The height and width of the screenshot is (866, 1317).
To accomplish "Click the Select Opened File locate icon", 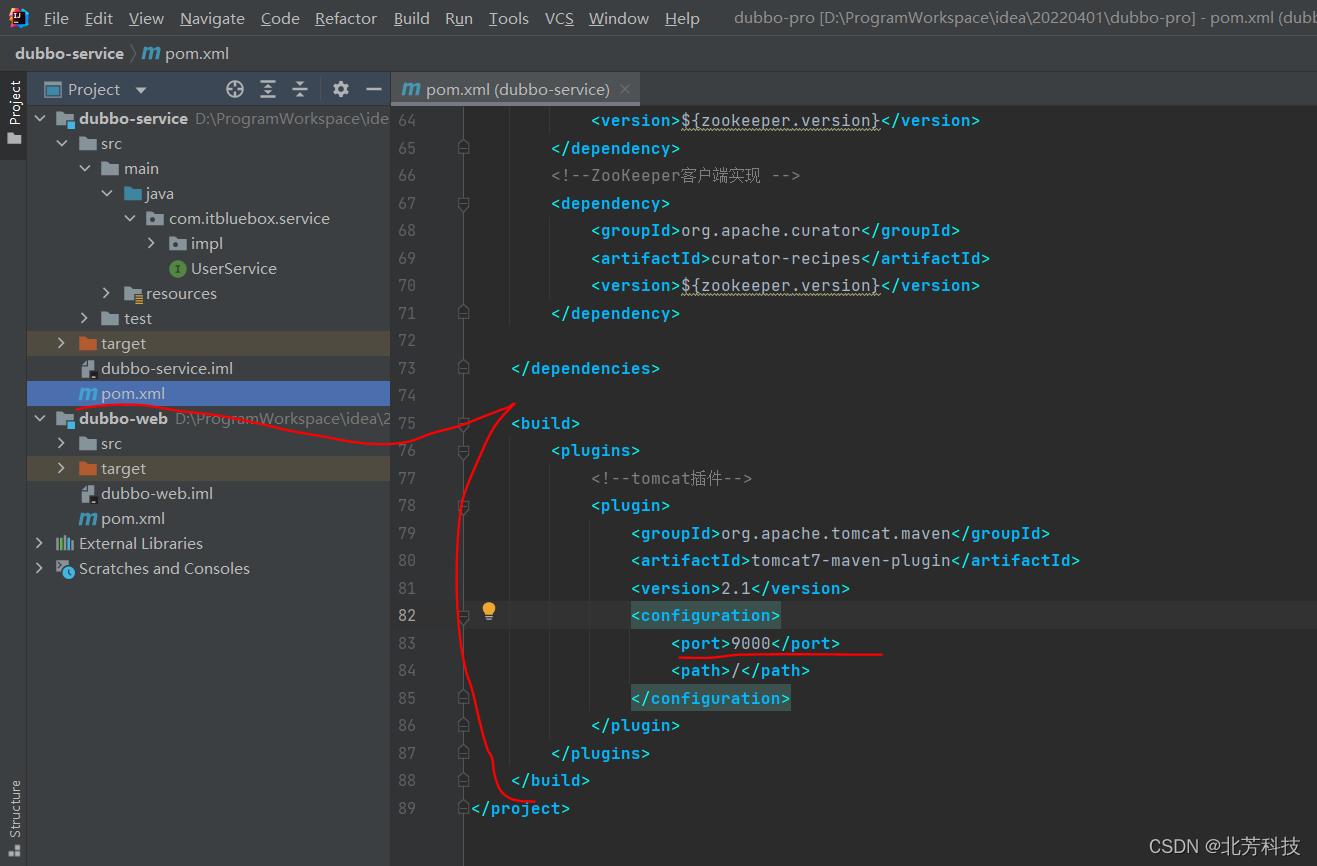I will pos(235,89).
